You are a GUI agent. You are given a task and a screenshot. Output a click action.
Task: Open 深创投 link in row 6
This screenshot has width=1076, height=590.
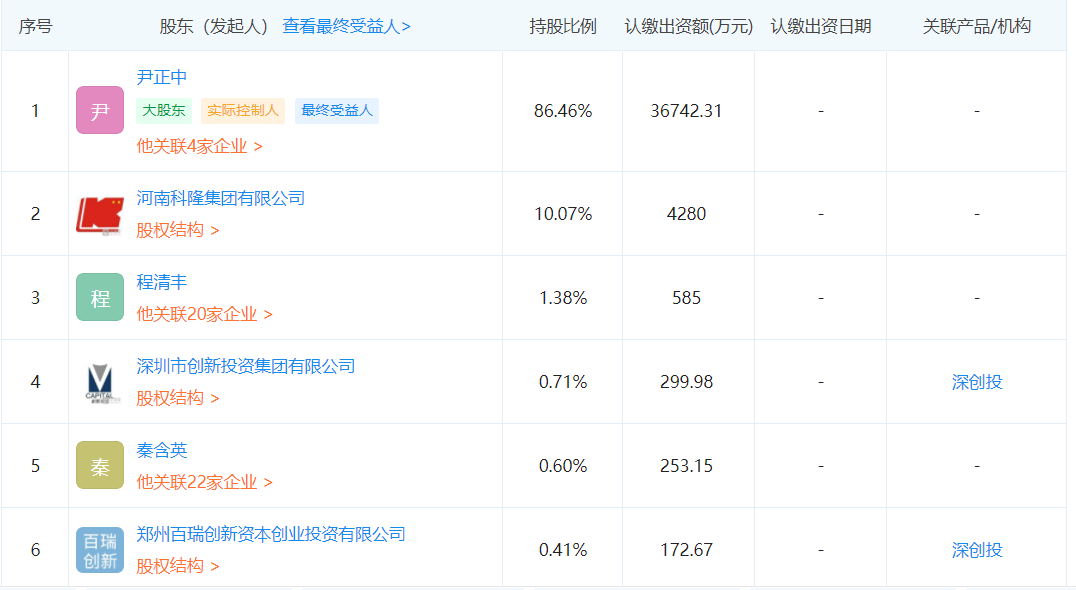pyautogui.click(x=976, y=550)
